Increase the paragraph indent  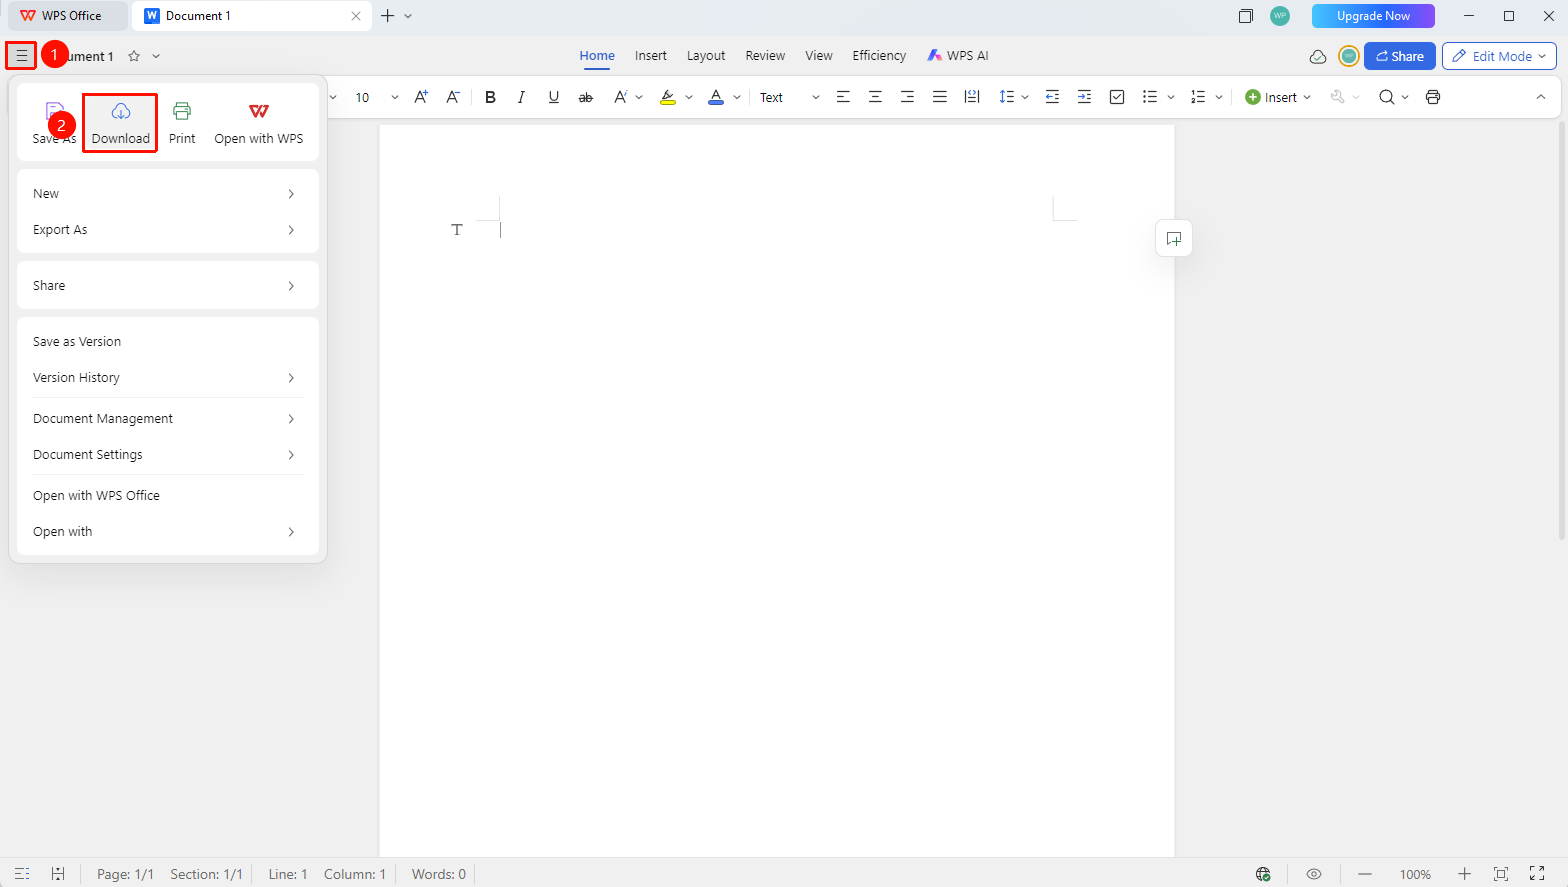coord(1084,97)
